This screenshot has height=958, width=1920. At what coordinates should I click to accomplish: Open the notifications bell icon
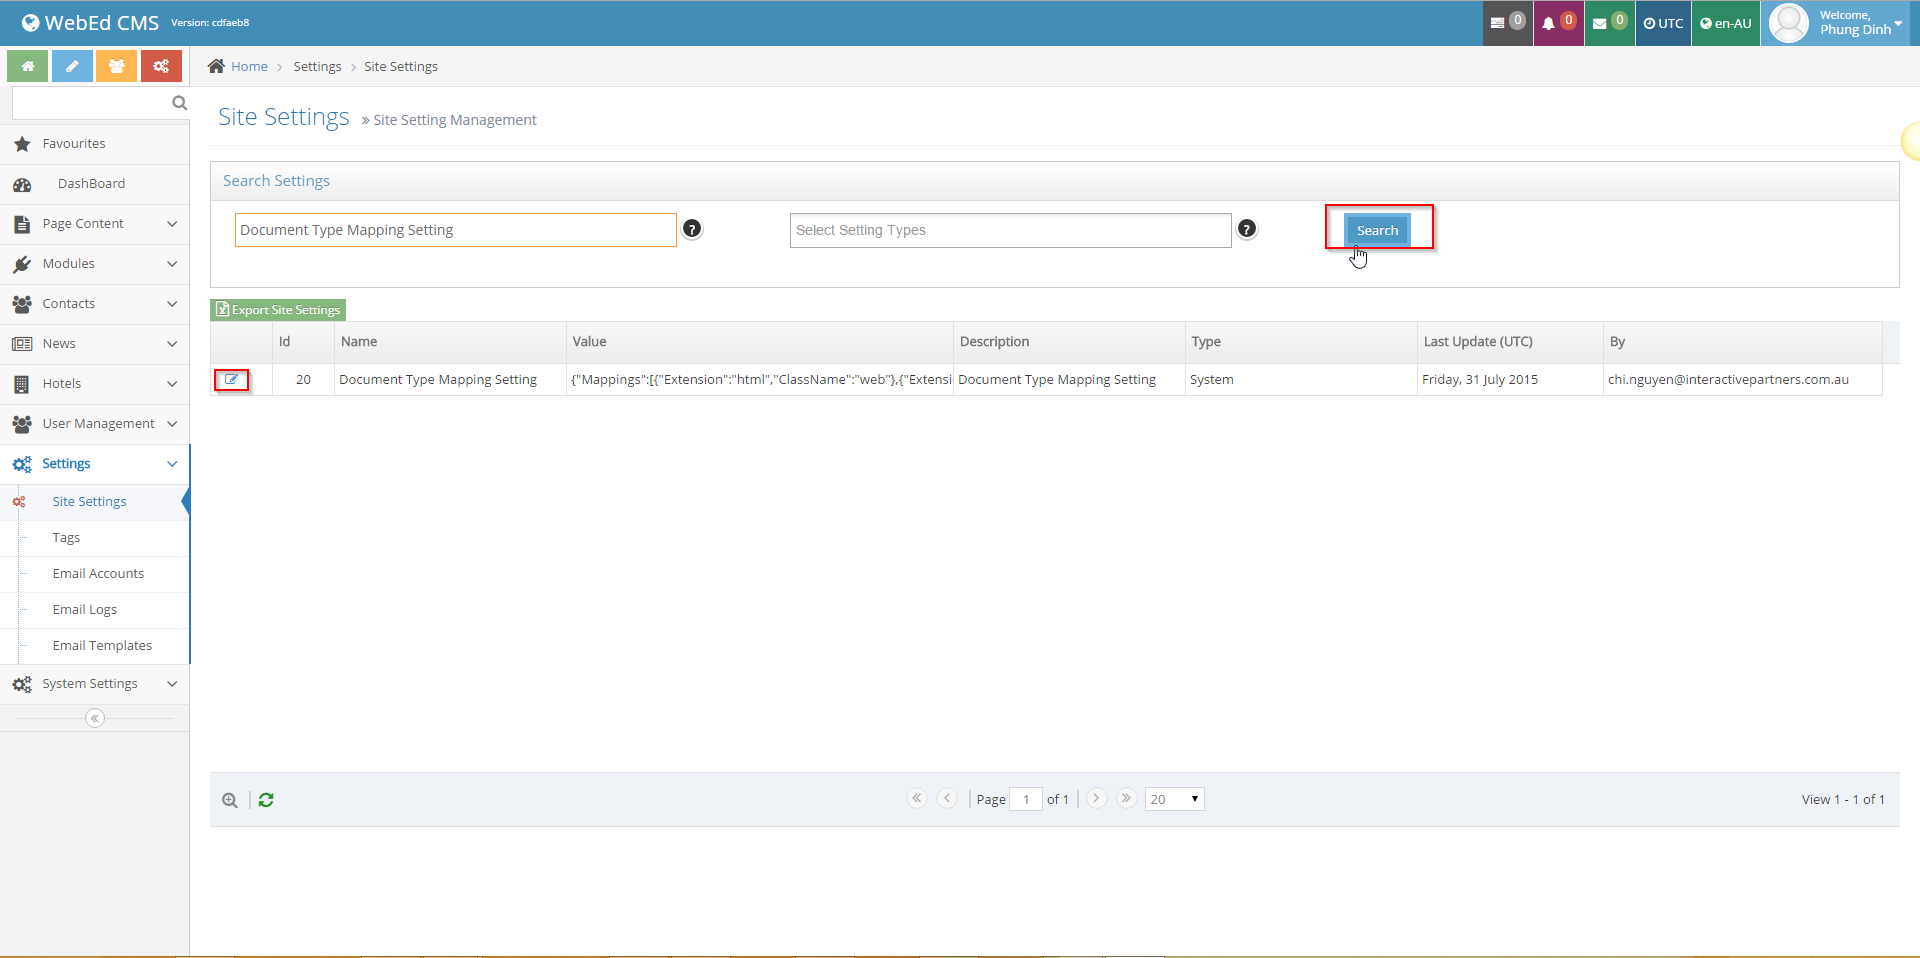tap(1557, 23)
